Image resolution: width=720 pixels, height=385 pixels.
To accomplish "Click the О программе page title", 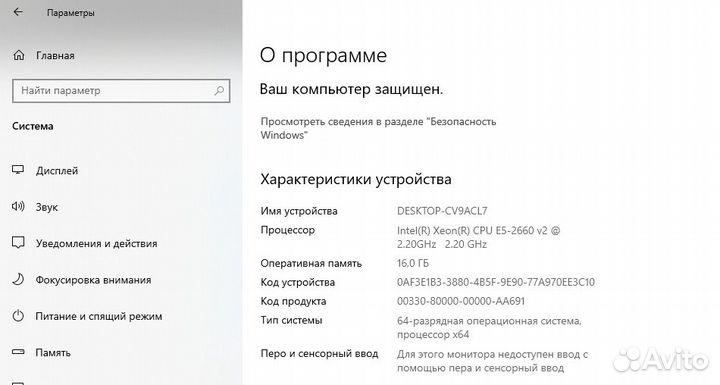I will click(x=323, y=56).
